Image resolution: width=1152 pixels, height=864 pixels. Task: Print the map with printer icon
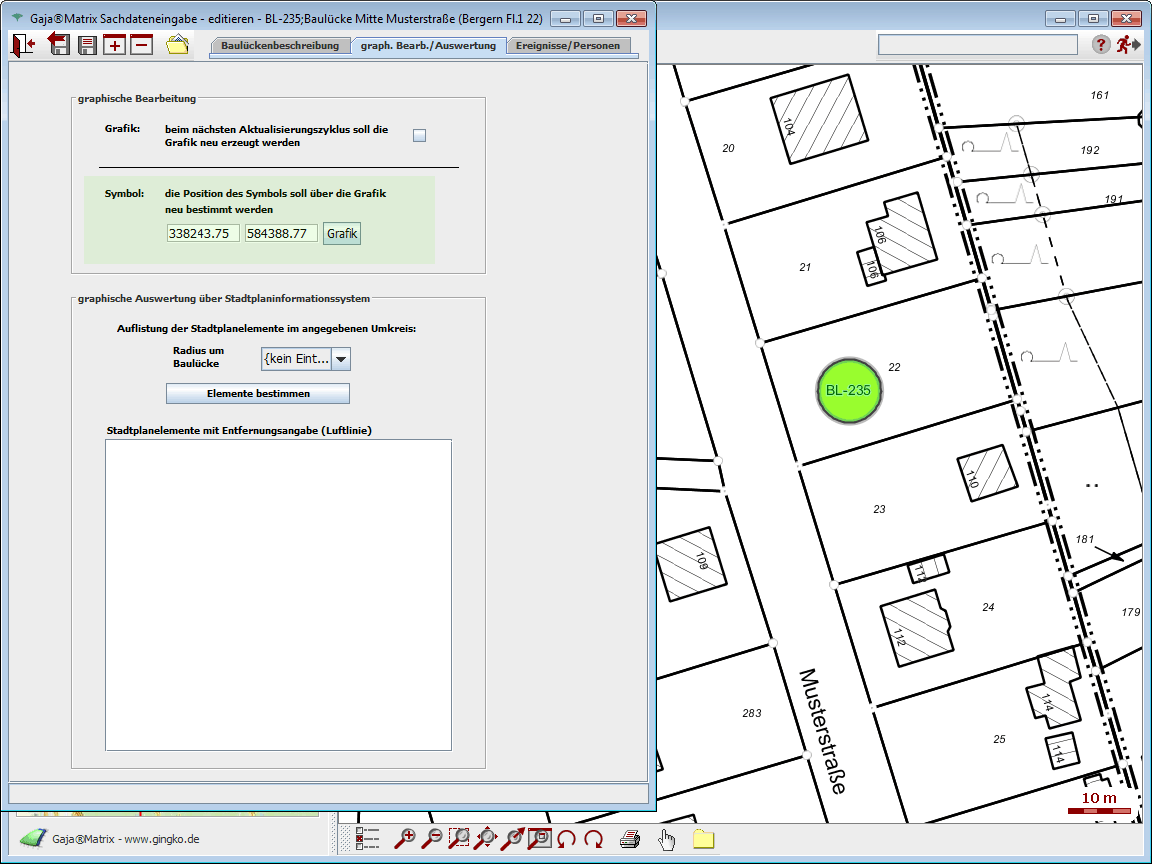click(629, 839)
